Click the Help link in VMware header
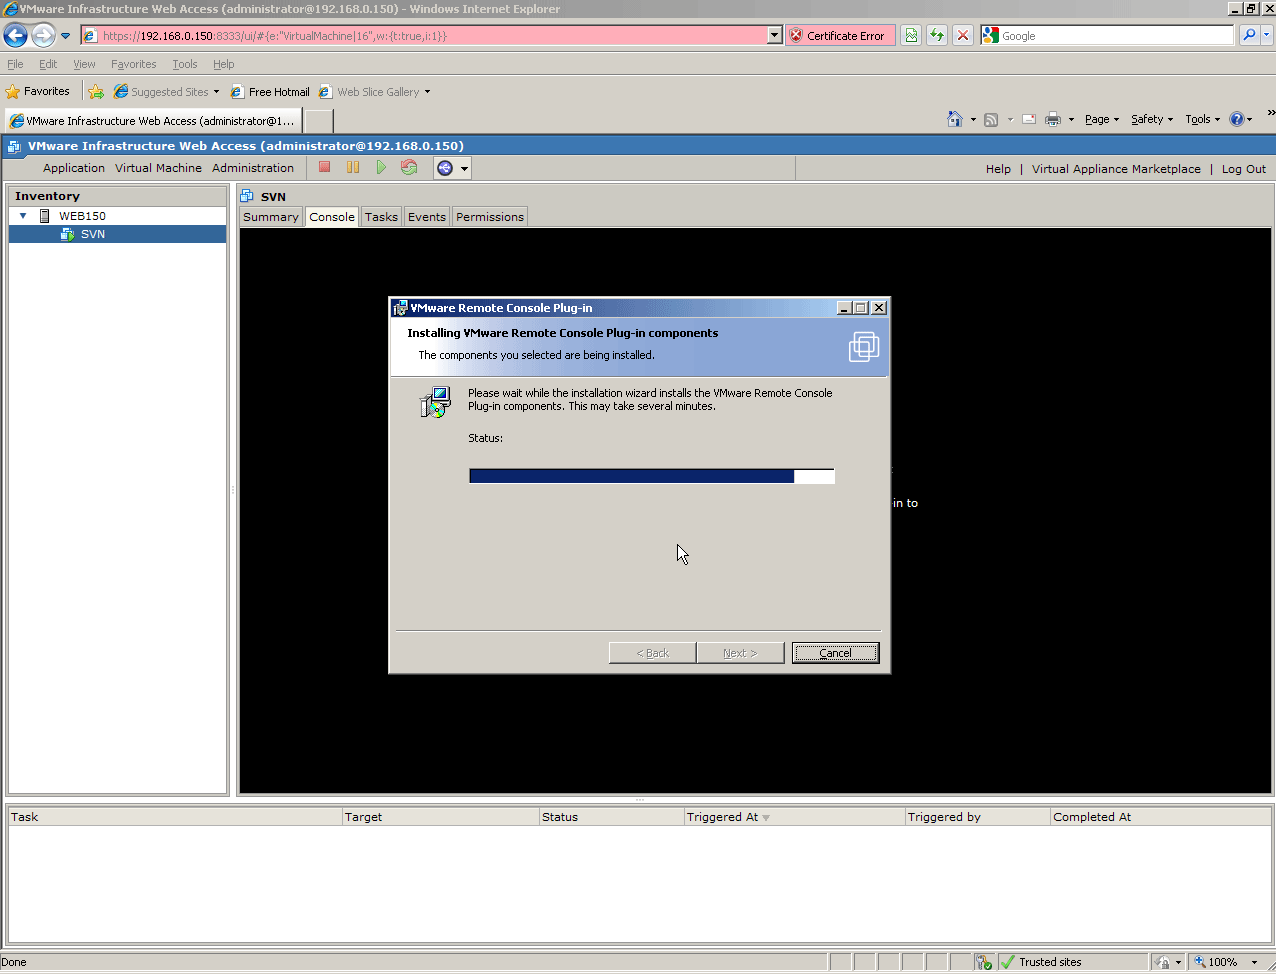This screenshot has width=1276, height=974. [x=998, y=169]
